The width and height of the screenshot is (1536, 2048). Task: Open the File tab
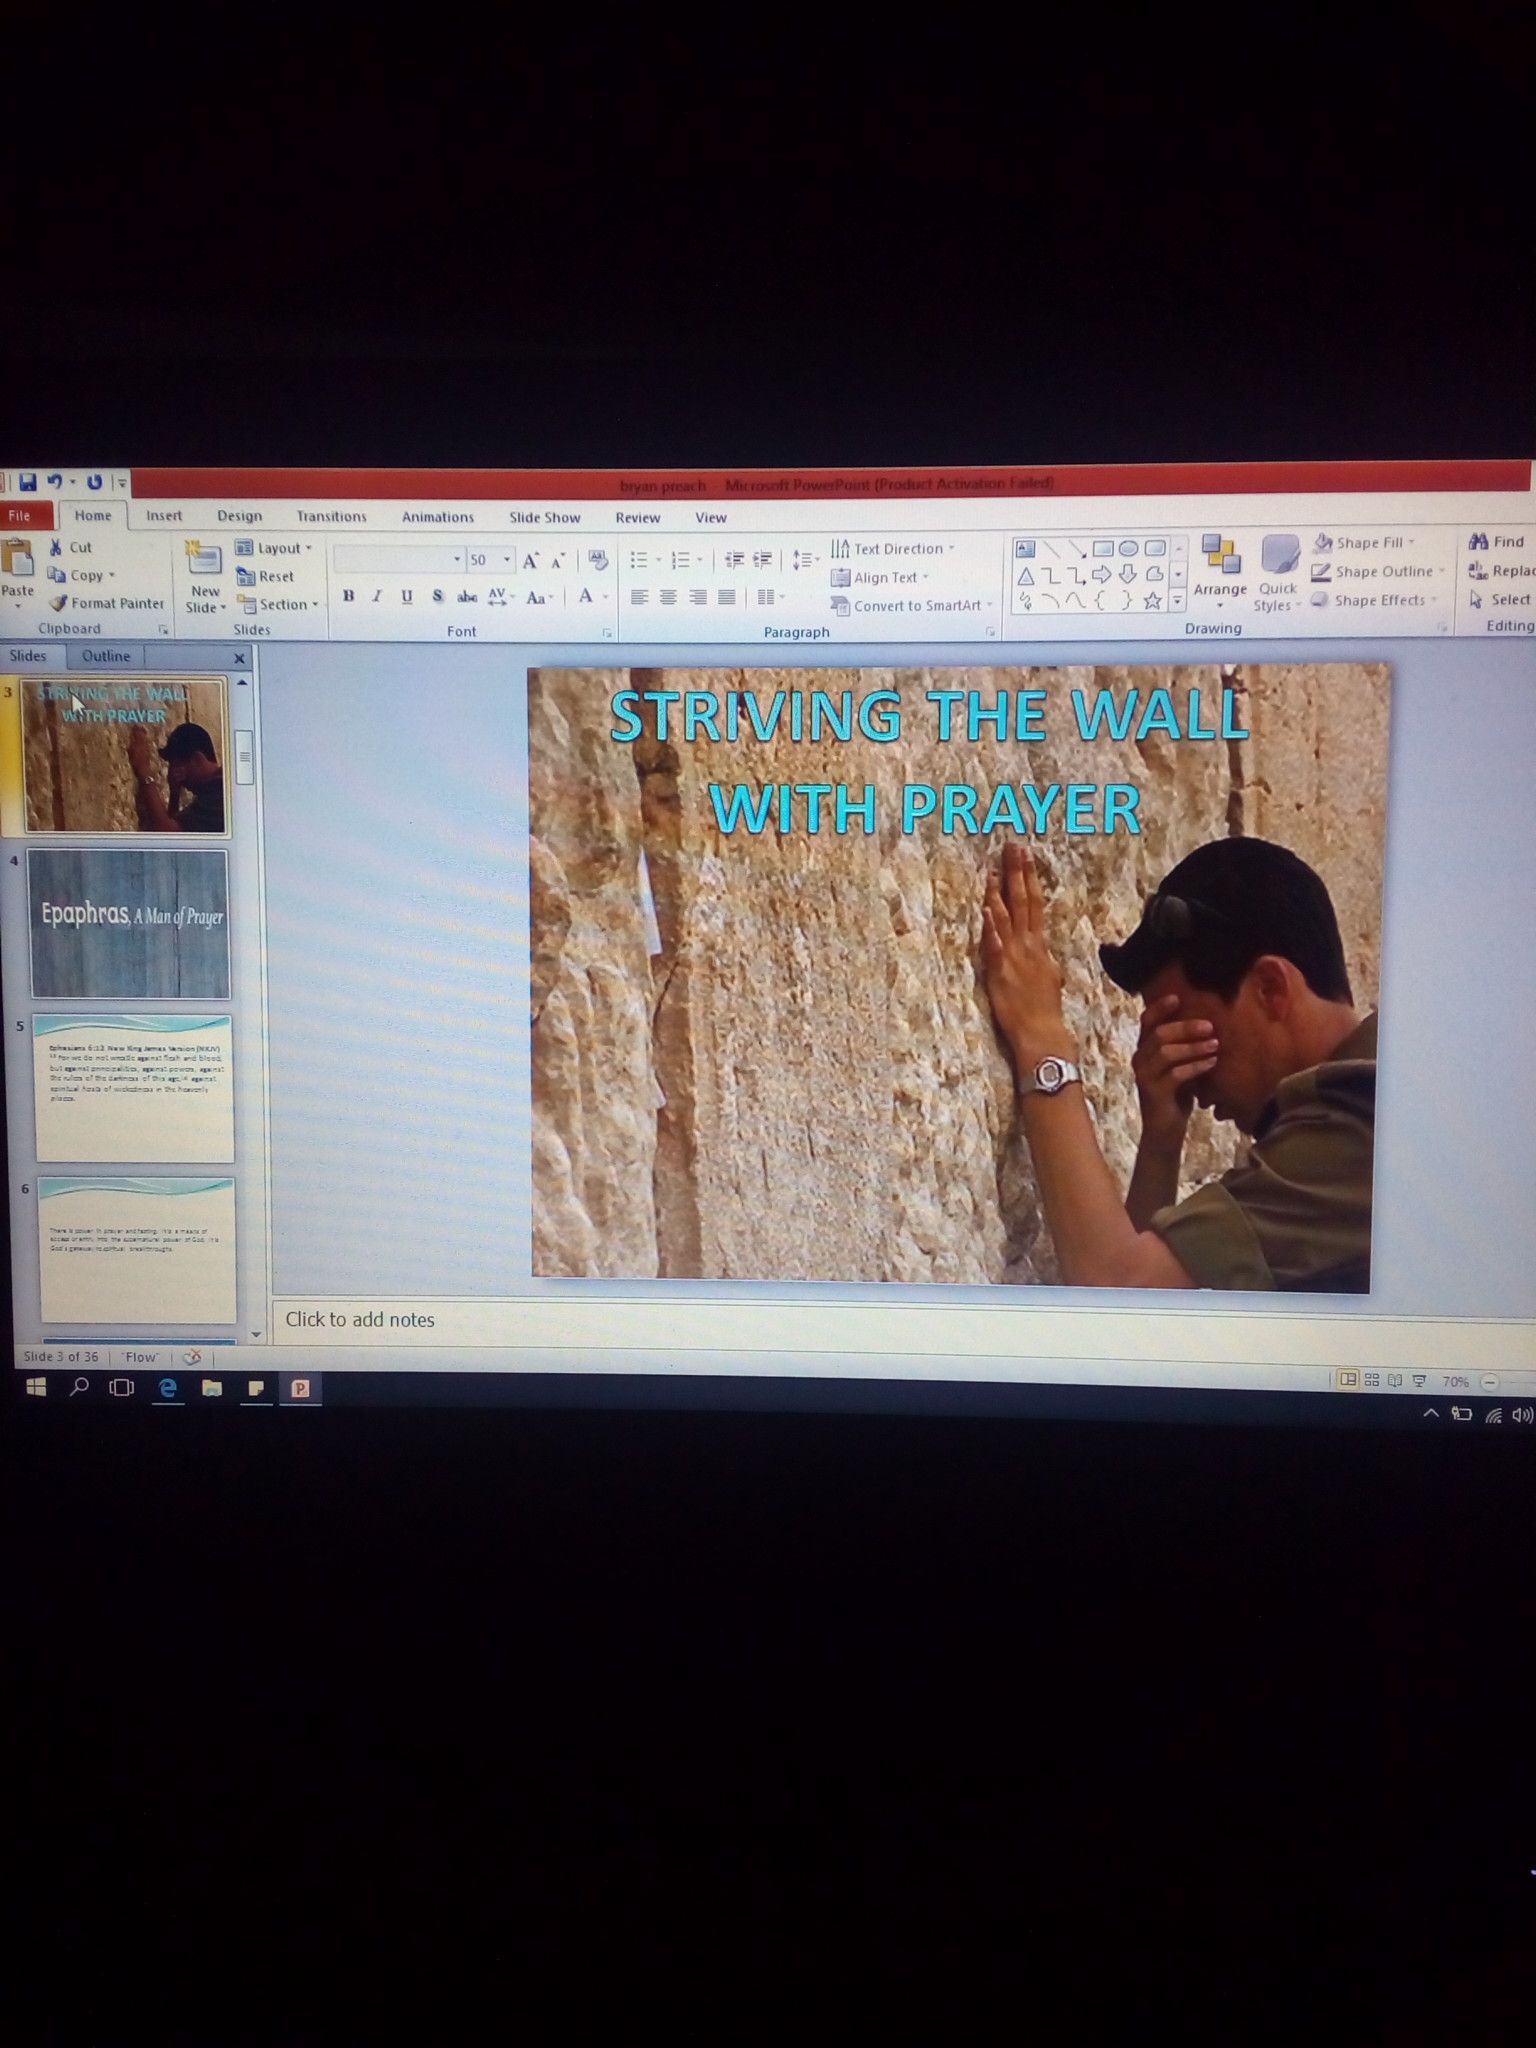point(19,515)
